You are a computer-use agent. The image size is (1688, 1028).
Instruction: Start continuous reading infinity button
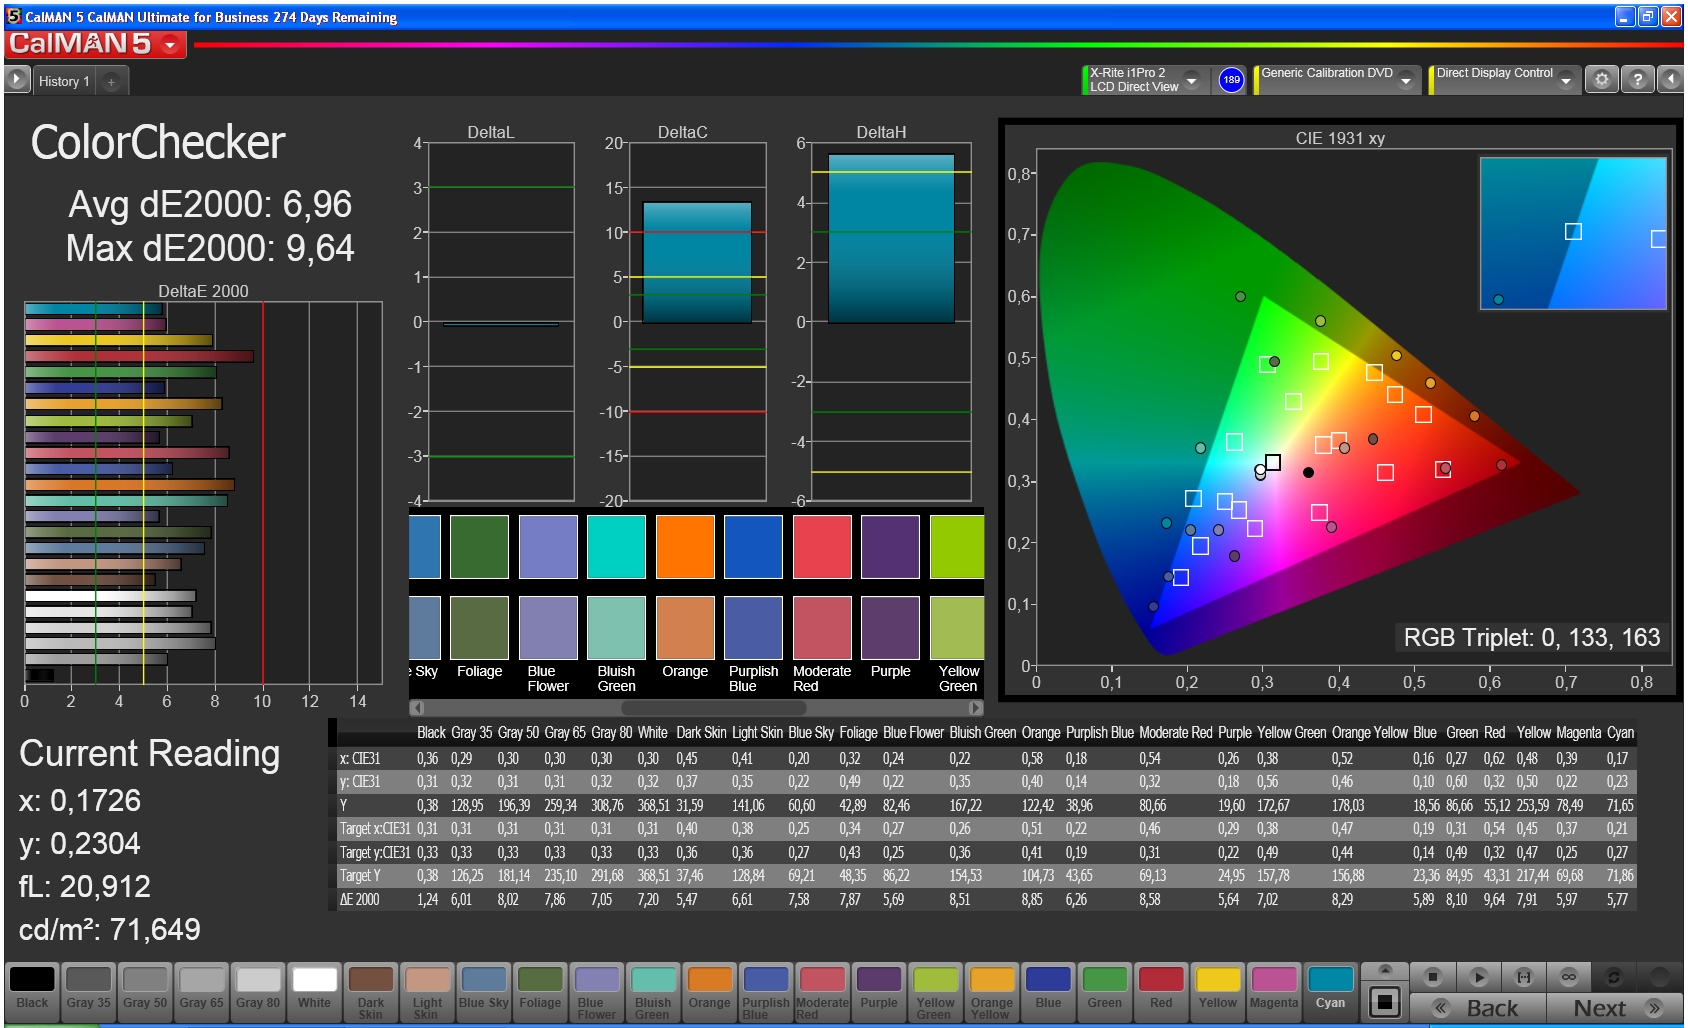(x=1569, y=976)
